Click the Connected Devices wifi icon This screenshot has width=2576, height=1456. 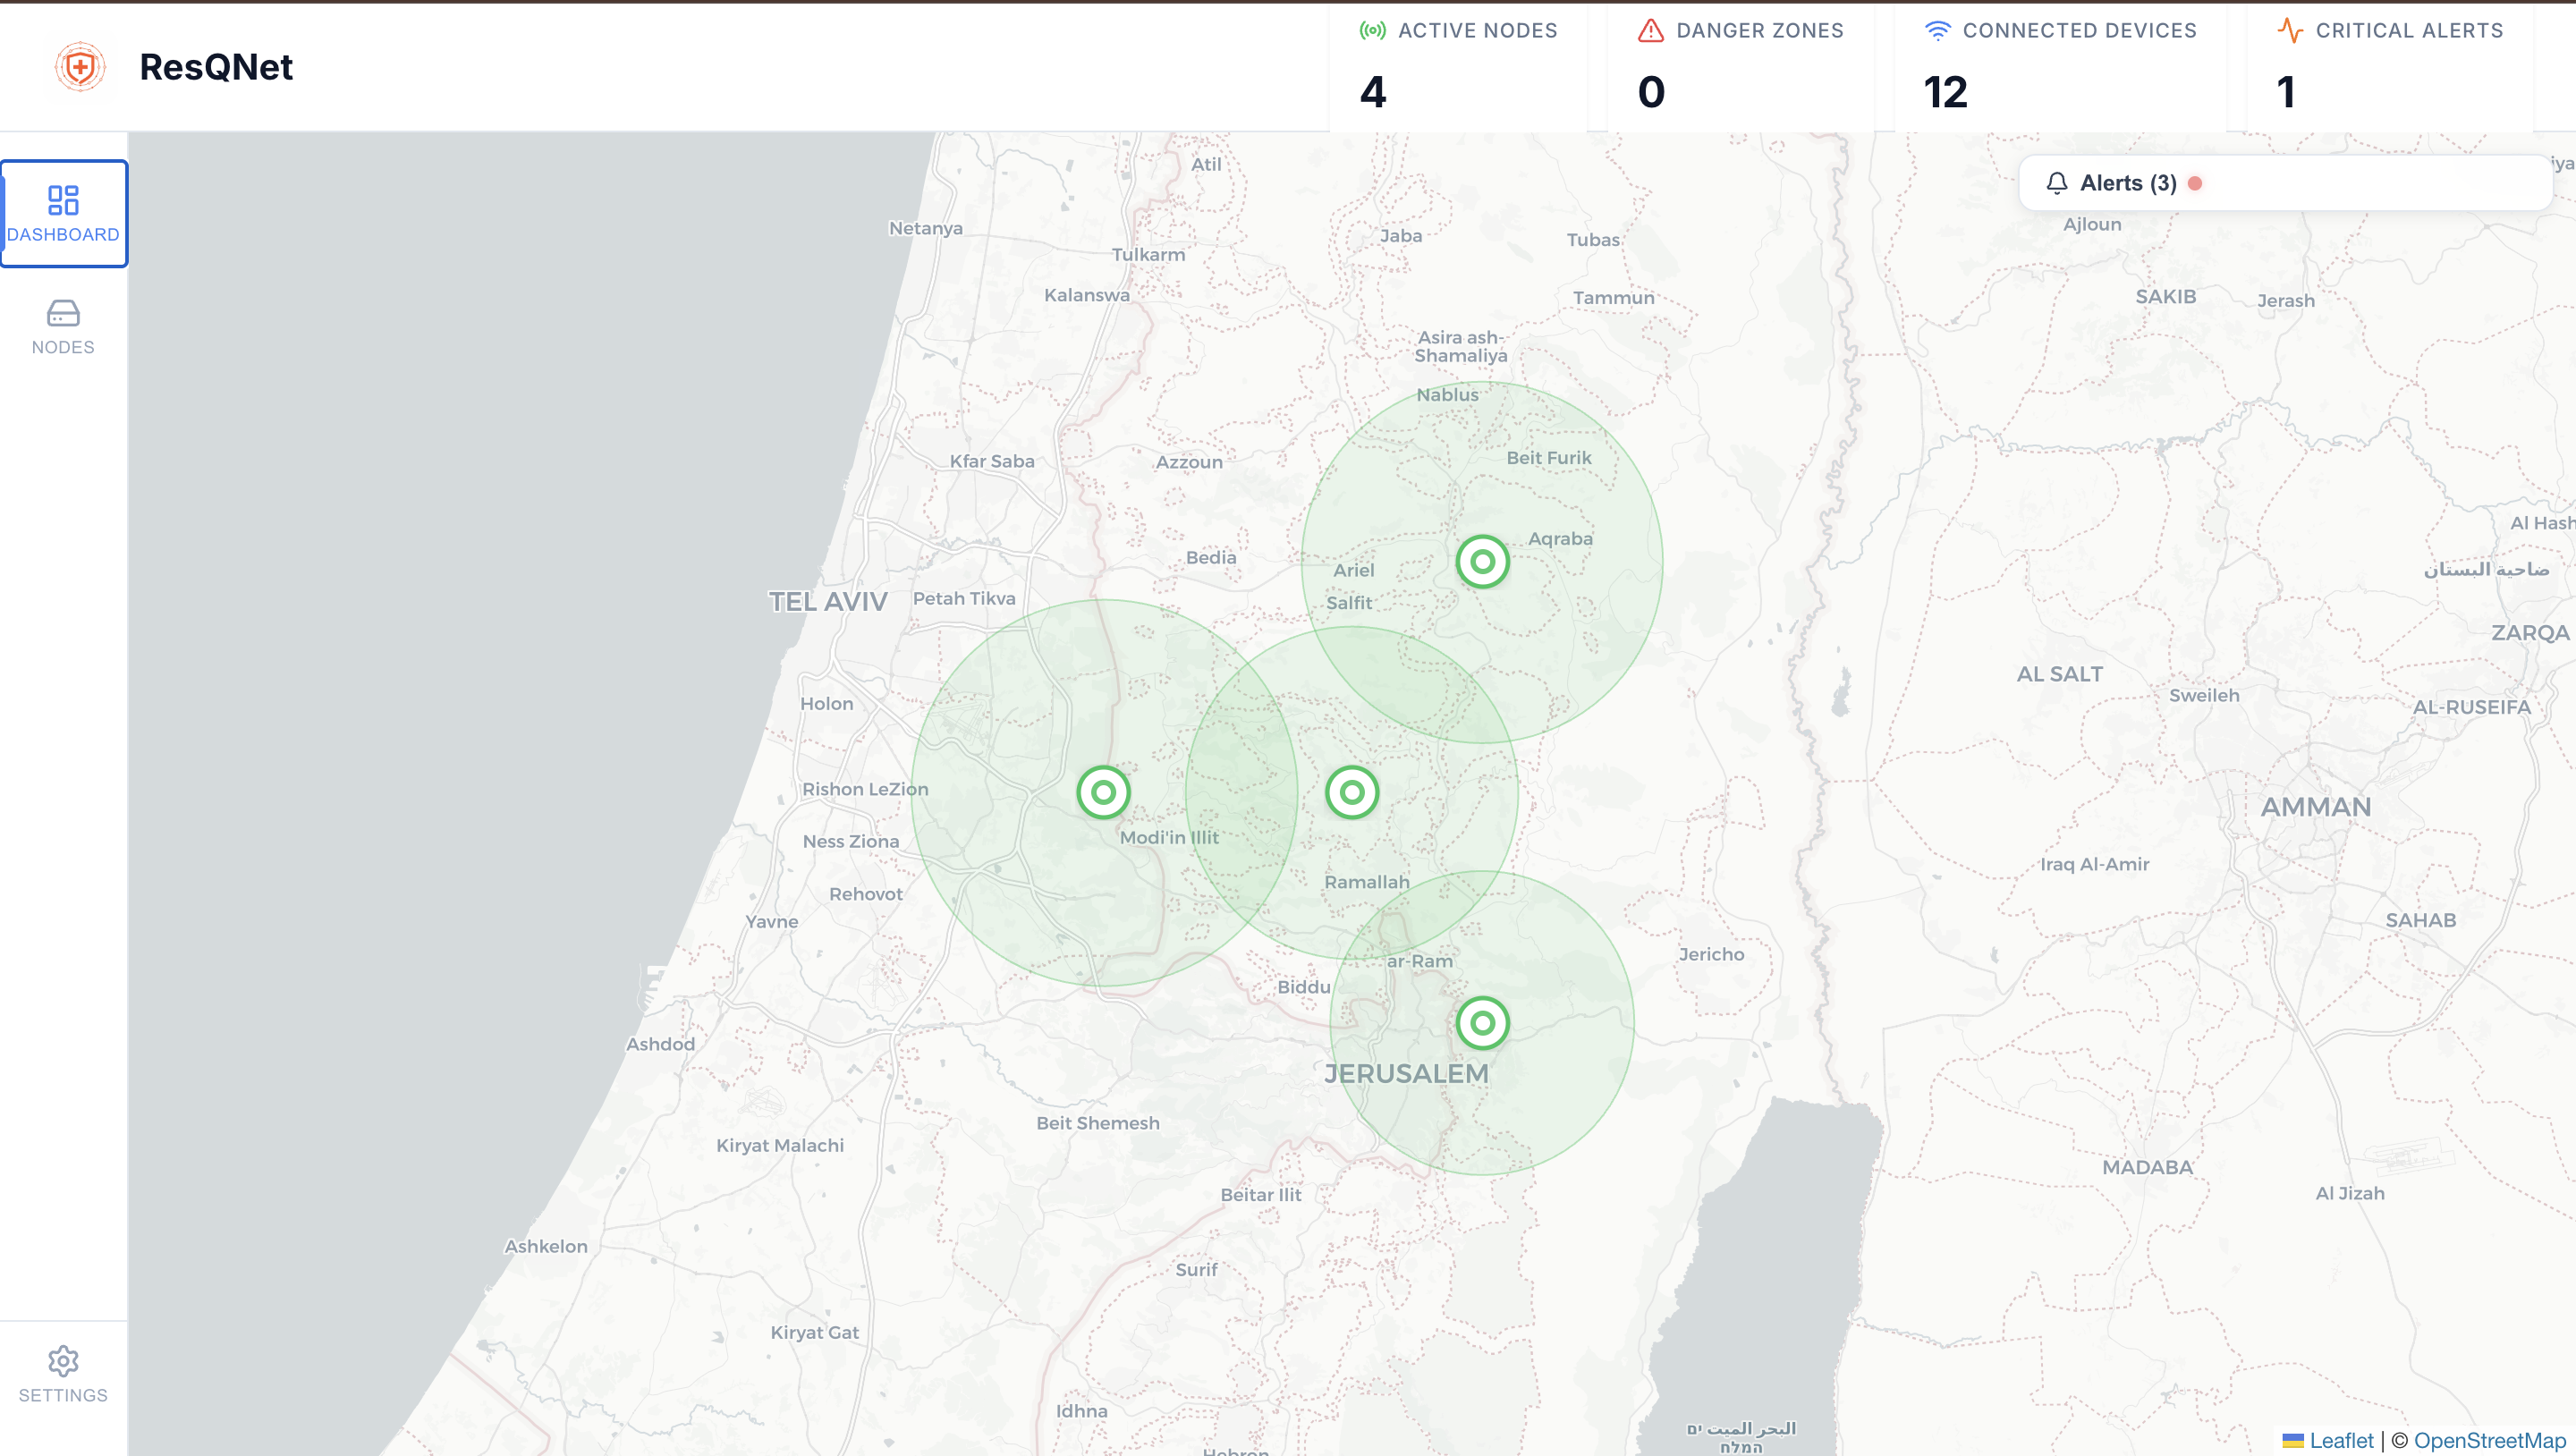[1937, 31]
